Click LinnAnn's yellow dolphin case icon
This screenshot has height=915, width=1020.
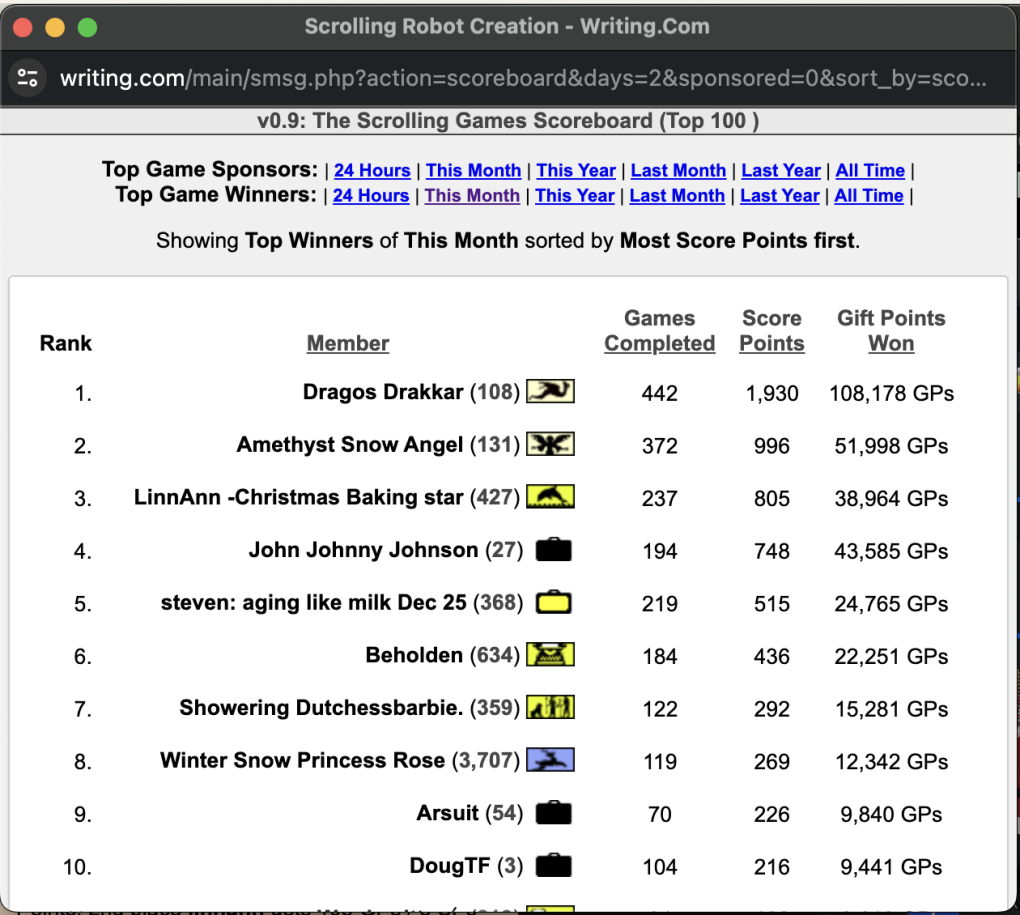coord(550,497)
